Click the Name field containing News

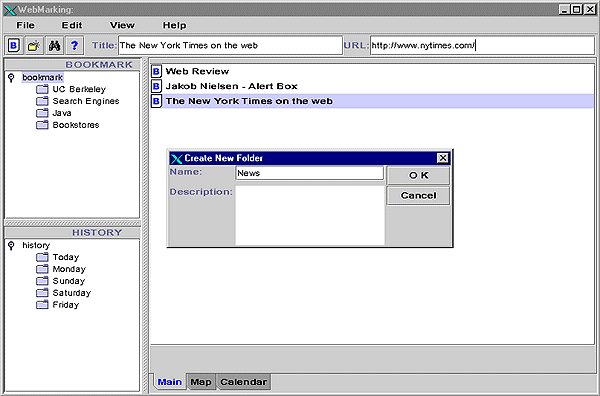[310, 173]
